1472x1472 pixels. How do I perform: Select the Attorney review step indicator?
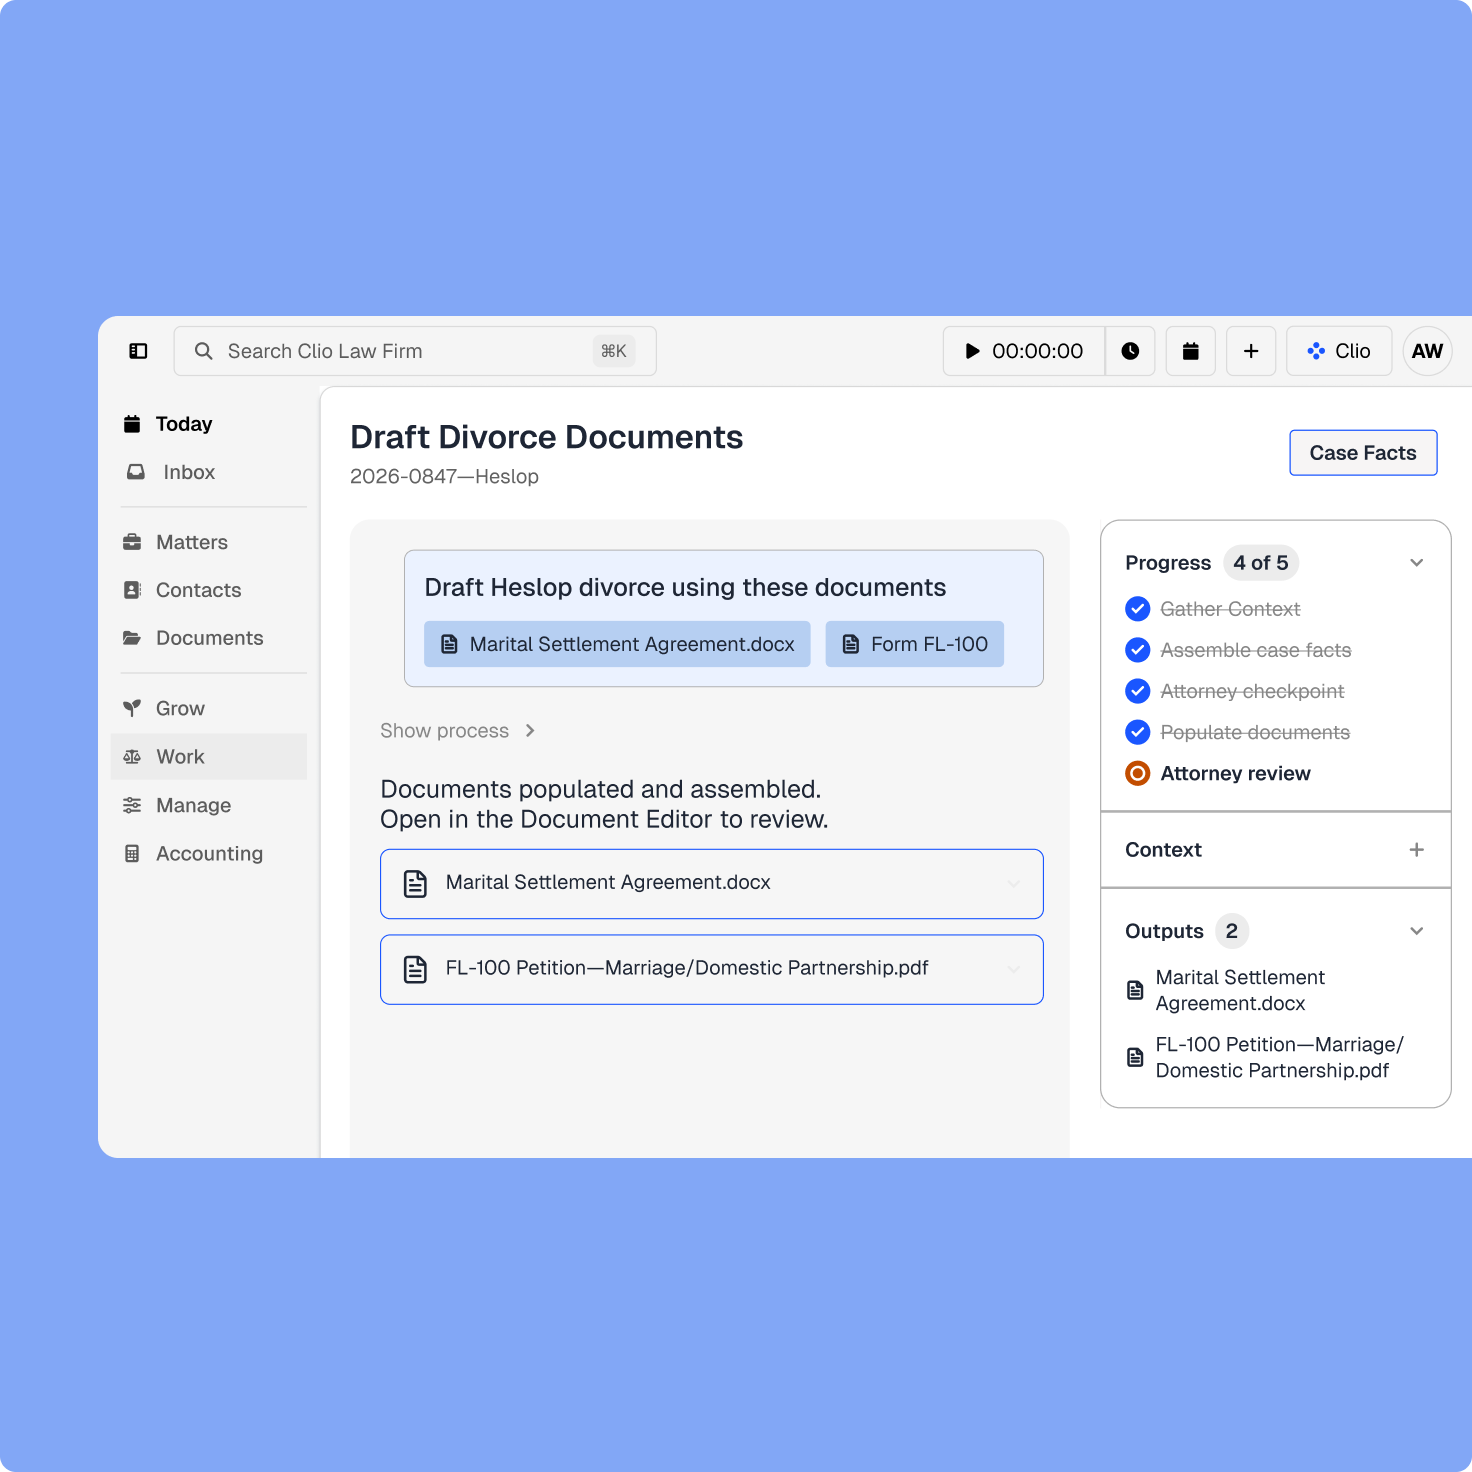coord(1137,773)
